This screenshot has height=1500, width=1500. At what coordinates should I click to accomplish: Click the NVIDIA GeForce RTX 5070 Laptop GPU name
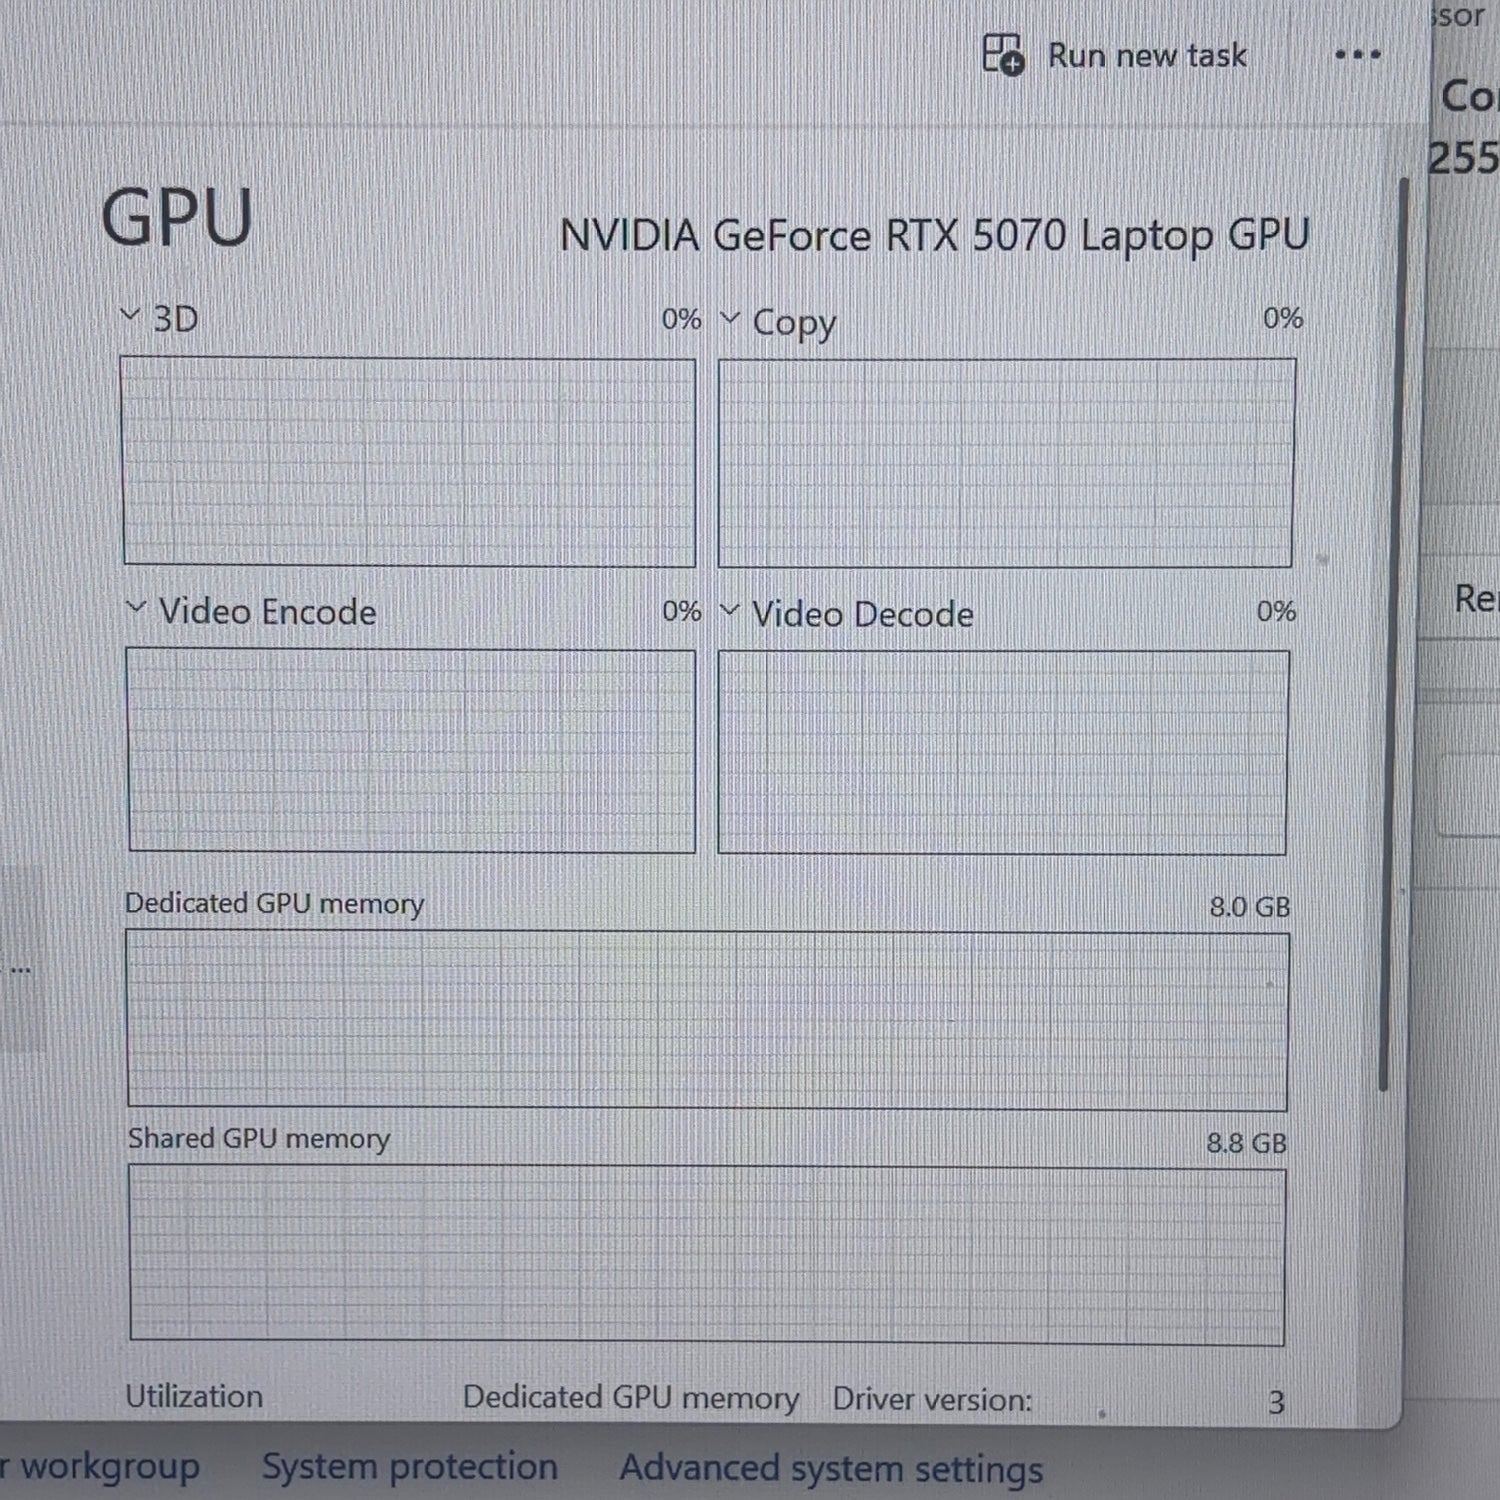934,236
